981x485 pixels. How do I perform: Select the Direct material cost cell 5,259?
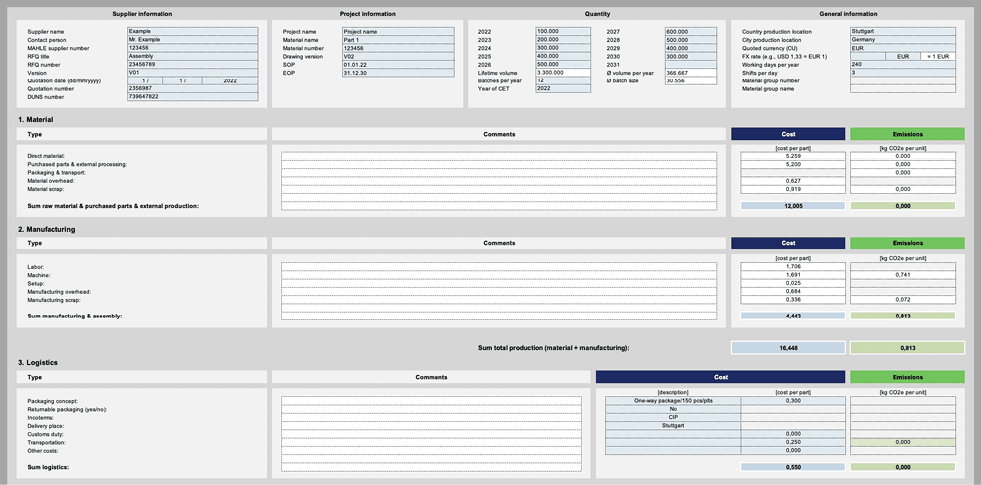[793, 156]
